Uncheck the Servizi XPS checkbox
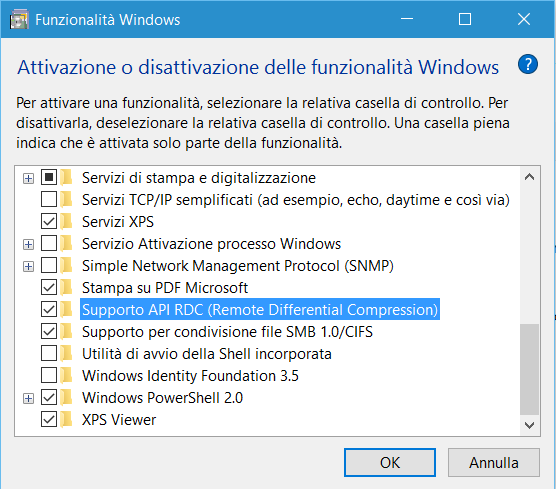The height and width of the screenshot is (489, 556). tap(49, 221)
